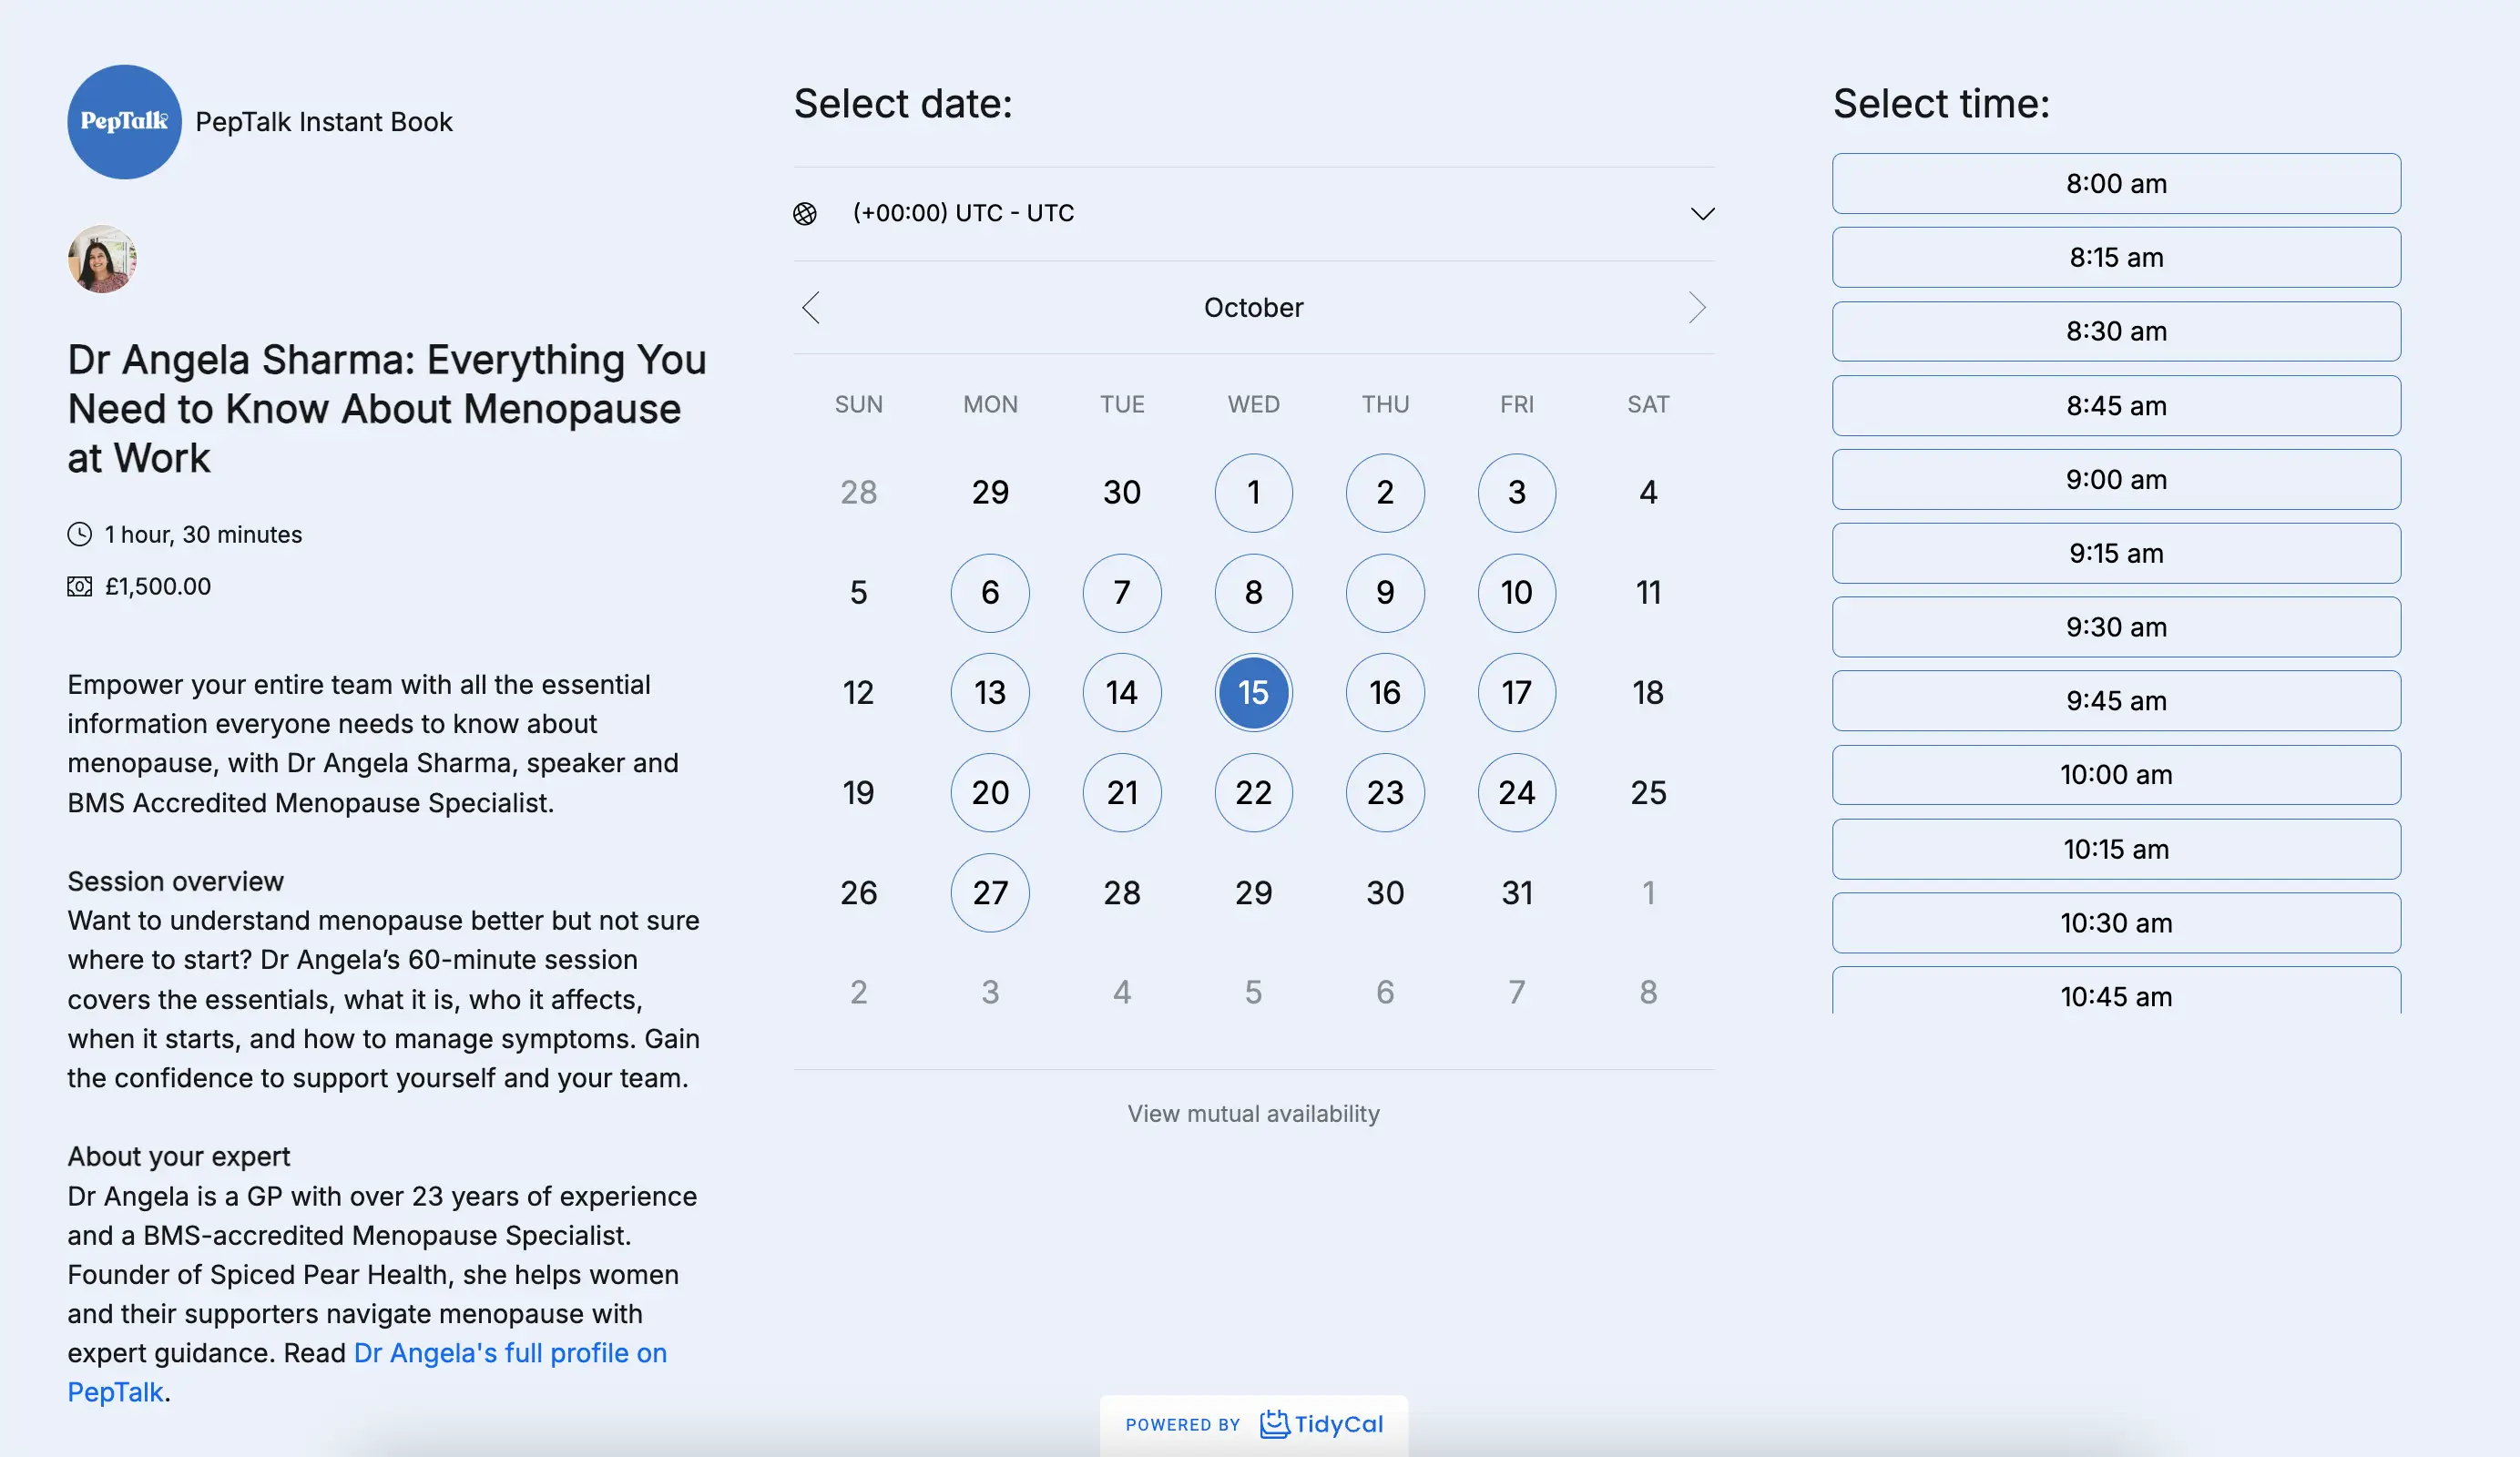Advance to next month arrow
Image resolution: width=2520 pixels, height=1457 pixels.
[1696, 308]
